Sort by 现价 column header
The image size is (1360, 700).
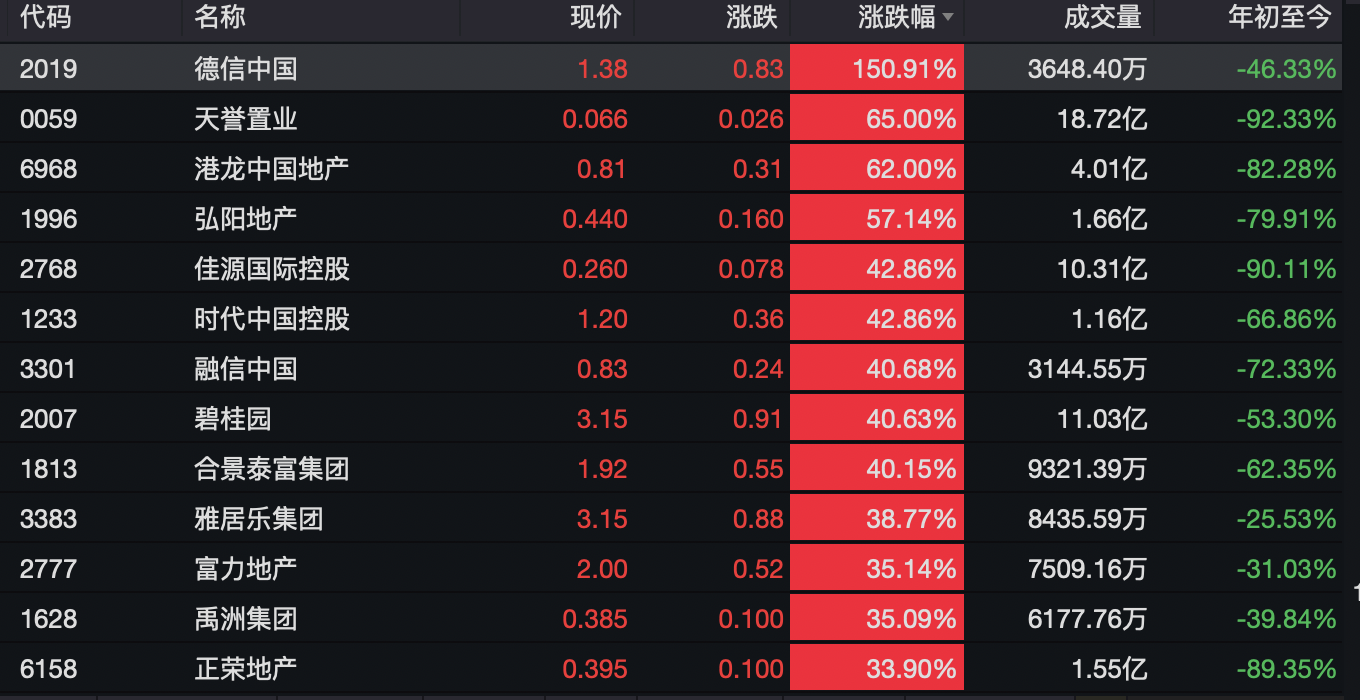(x=596, y=18)
